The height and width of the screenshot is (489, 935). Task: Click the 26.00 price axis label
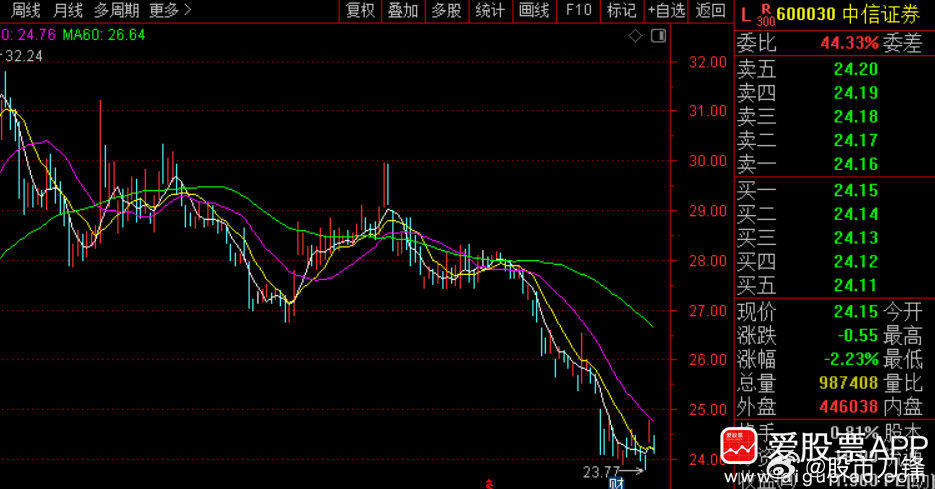pyautogui.click(x=708, y=360)
